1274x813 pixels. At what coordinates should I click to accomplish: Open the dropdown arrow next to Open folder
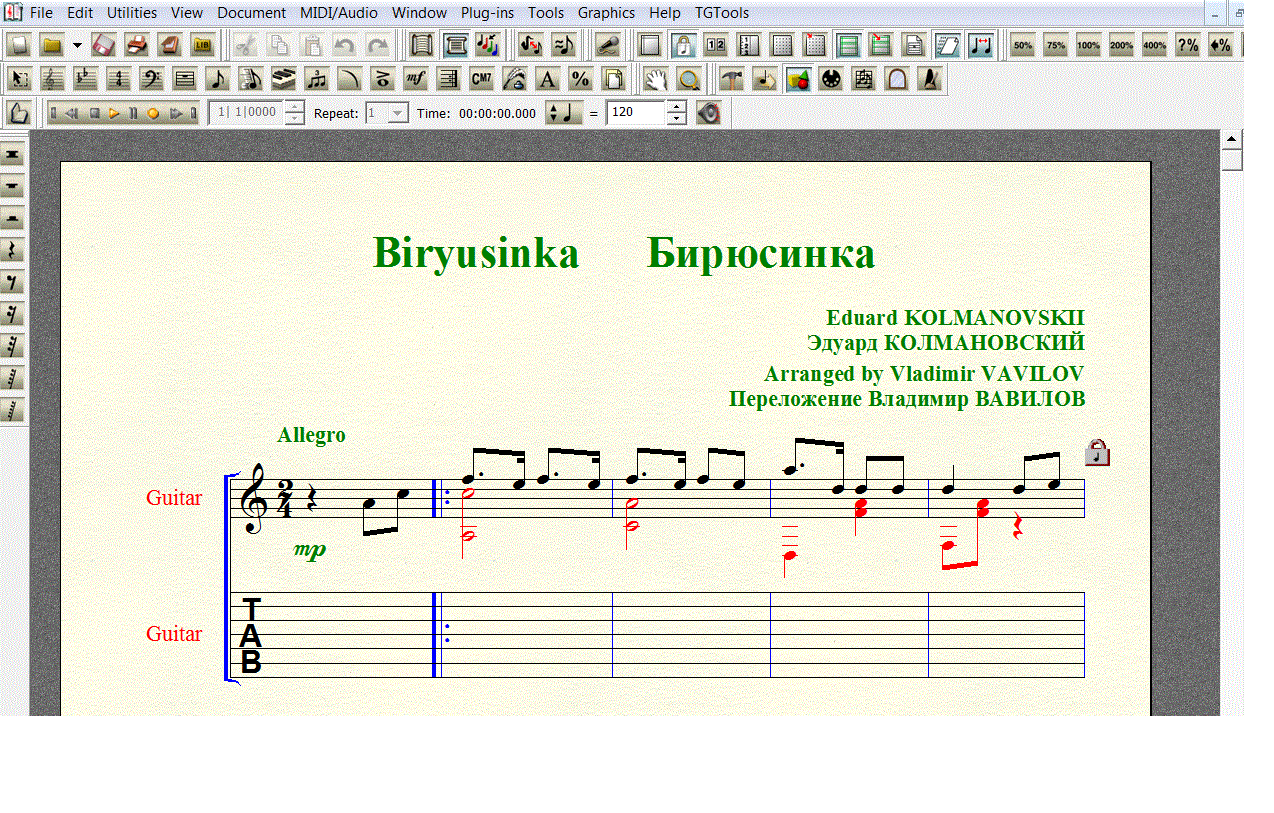click(77, 45)
